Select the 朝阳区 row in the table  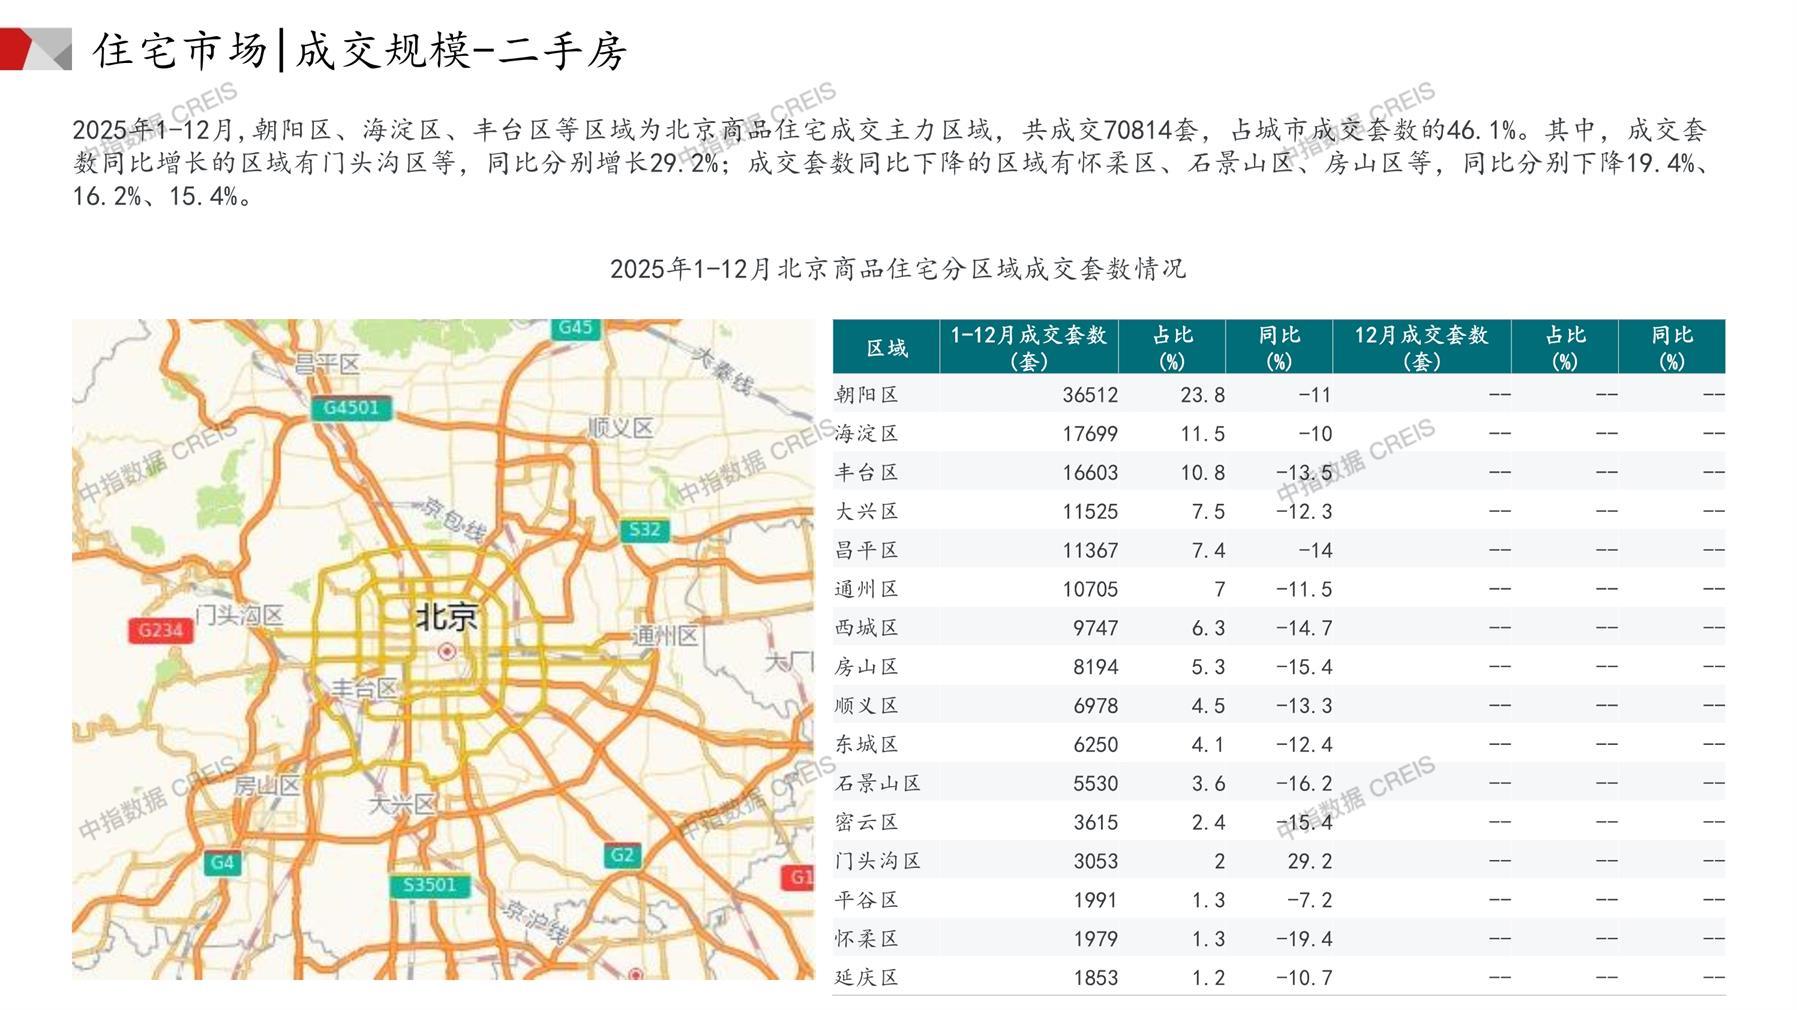pyautogui.click(x=867, y=395)
